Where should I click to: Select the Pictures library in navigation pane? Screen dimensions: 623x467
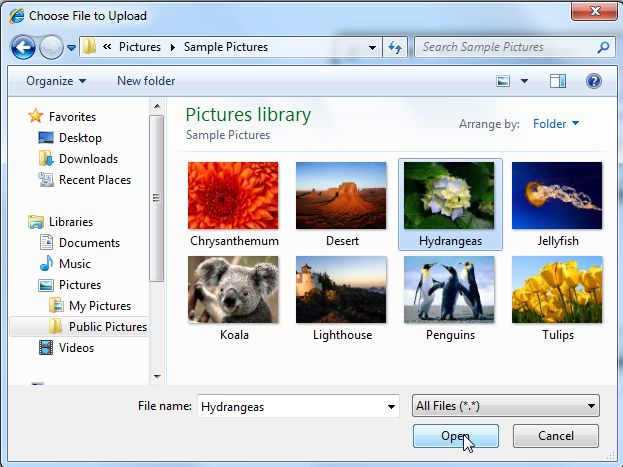pos(70,285)
